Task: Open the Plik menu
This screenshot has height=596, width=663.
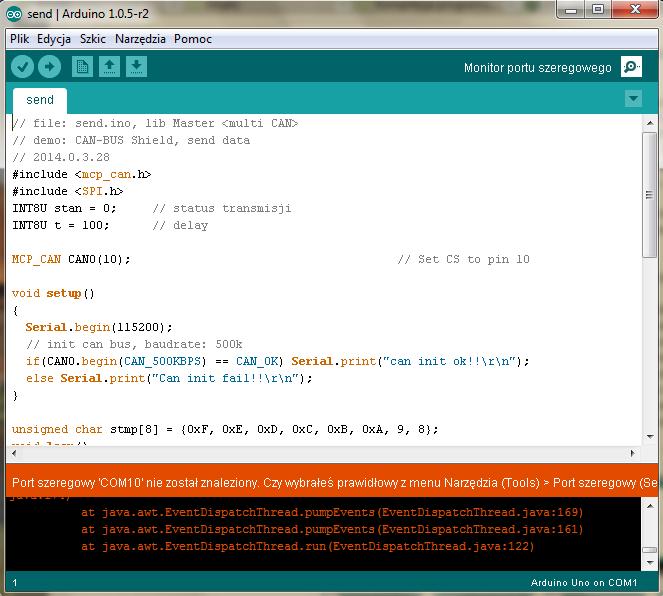Action: coord(19,39)
